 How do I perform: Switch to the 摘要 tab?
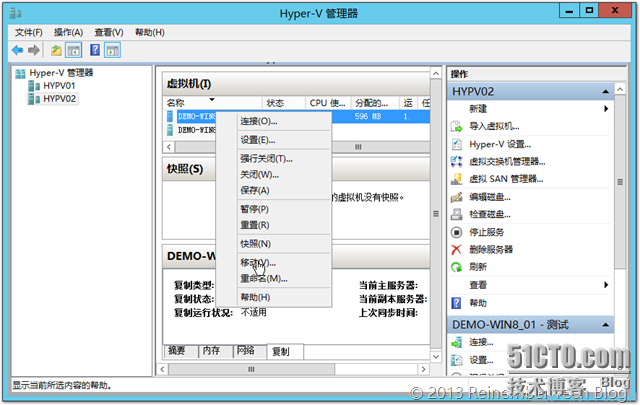point(180,350)
